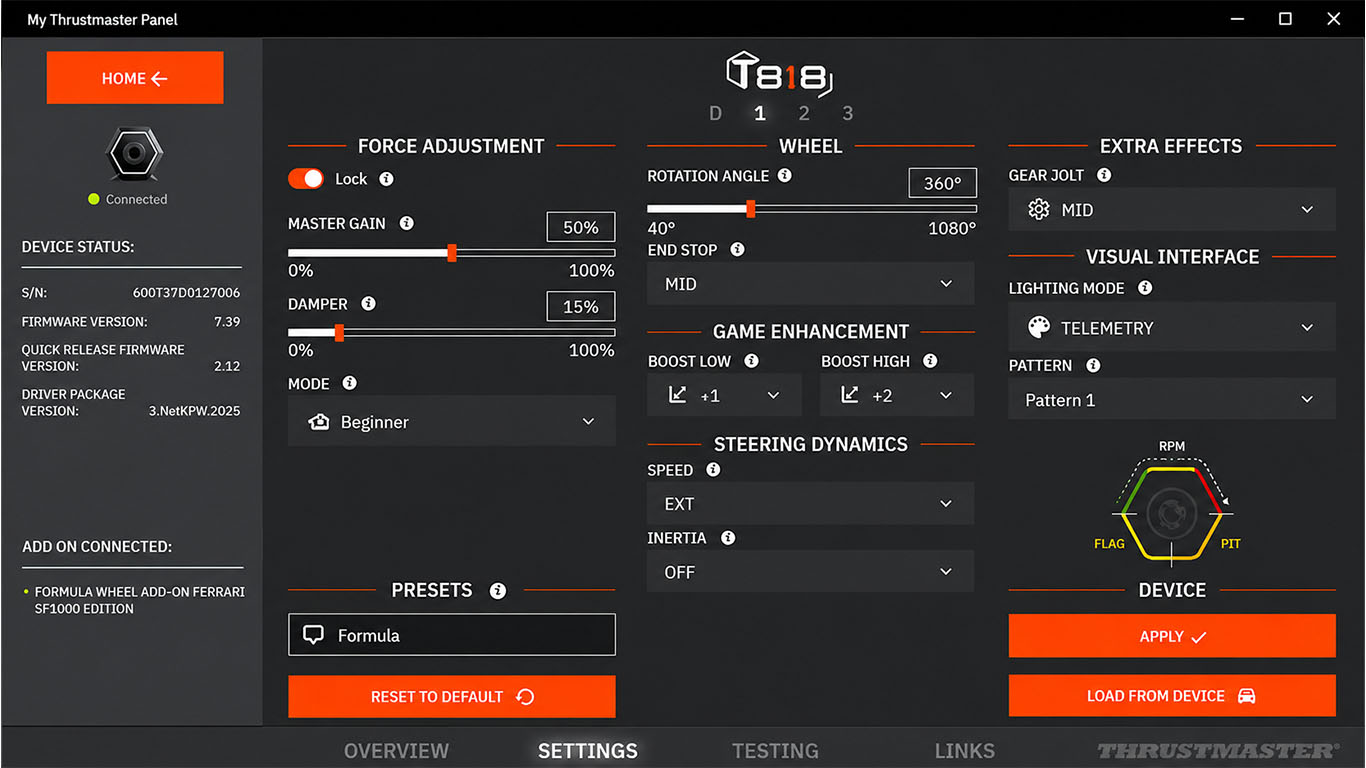This screenshot has width=1366, height=768.
Task: Click the Damper 15% value box
Action: coord(581,307)
